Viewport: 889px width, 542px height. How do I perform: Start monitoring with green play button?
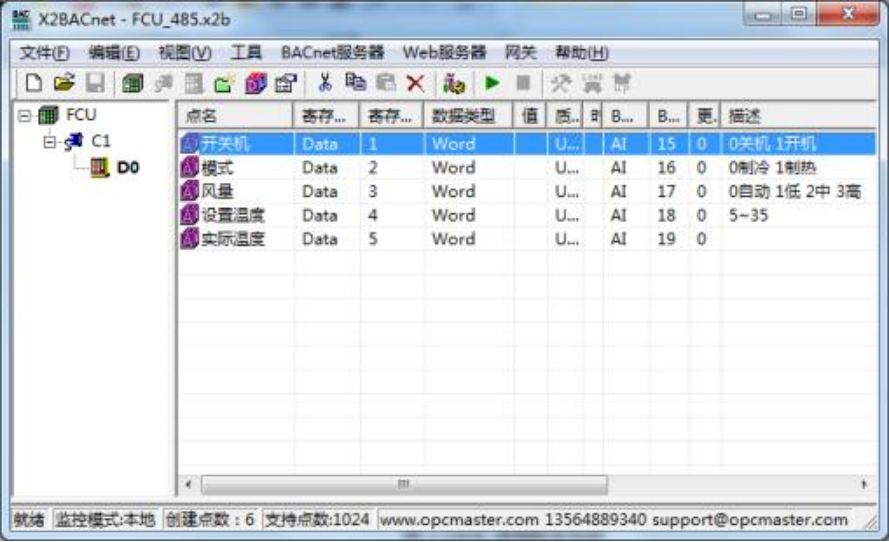[x=492, y=83]
